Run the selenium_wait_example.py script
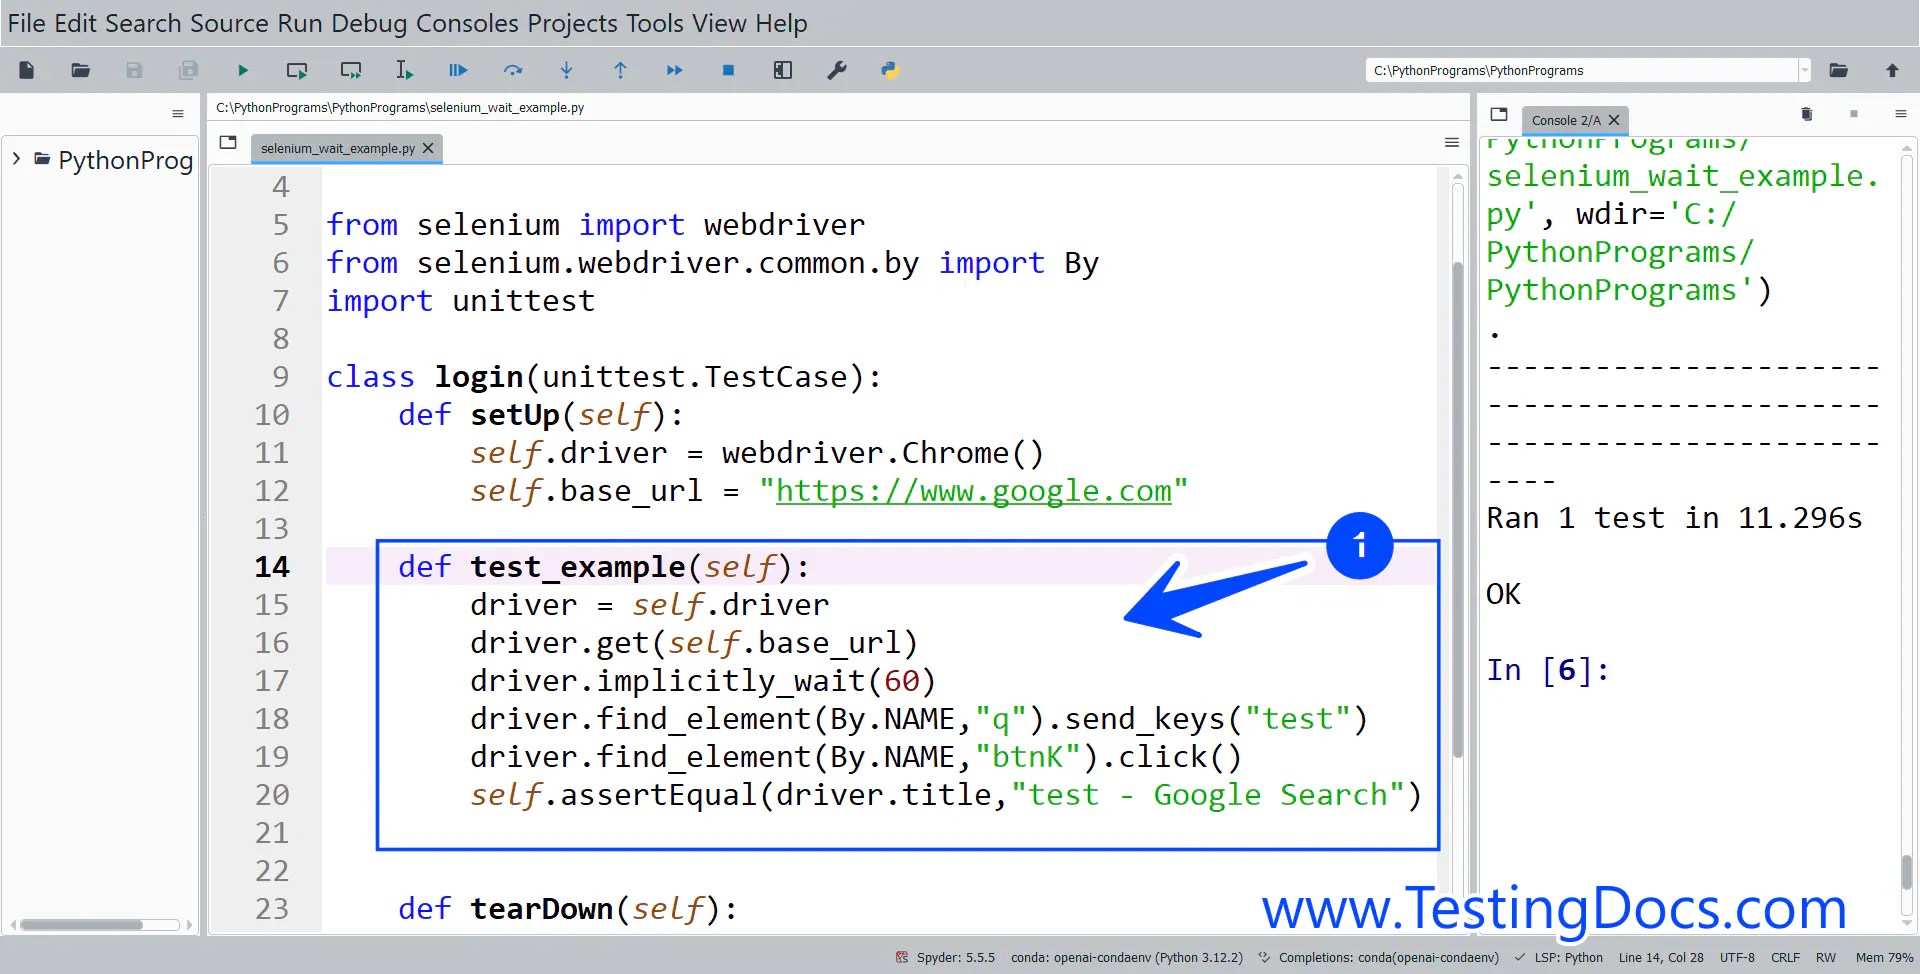This screenshot has width=1920, height=974. [242, 70]
